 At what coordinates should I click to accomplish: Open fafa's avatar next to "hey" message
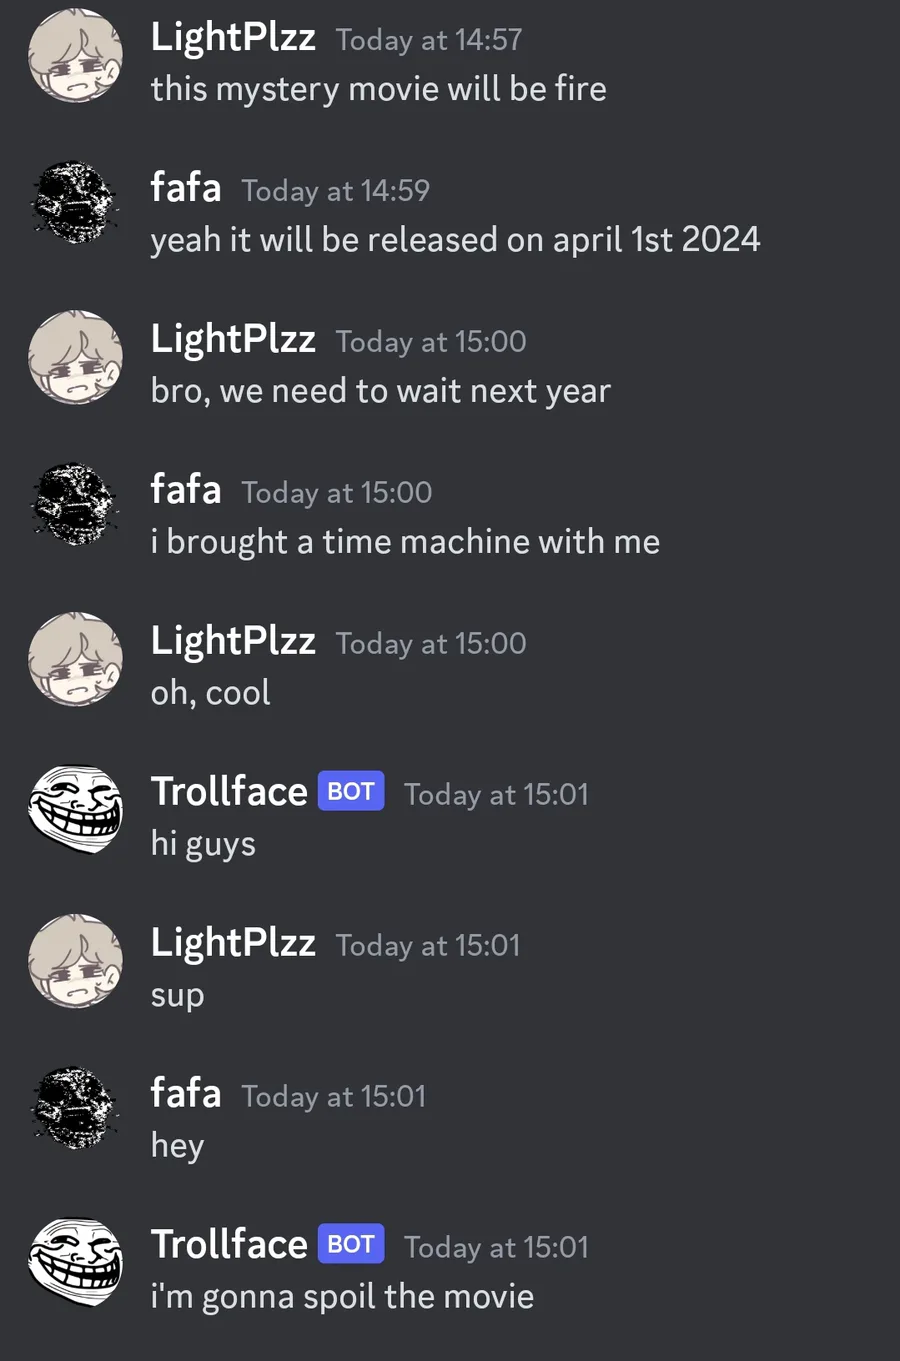click(x=75, y=1109)
